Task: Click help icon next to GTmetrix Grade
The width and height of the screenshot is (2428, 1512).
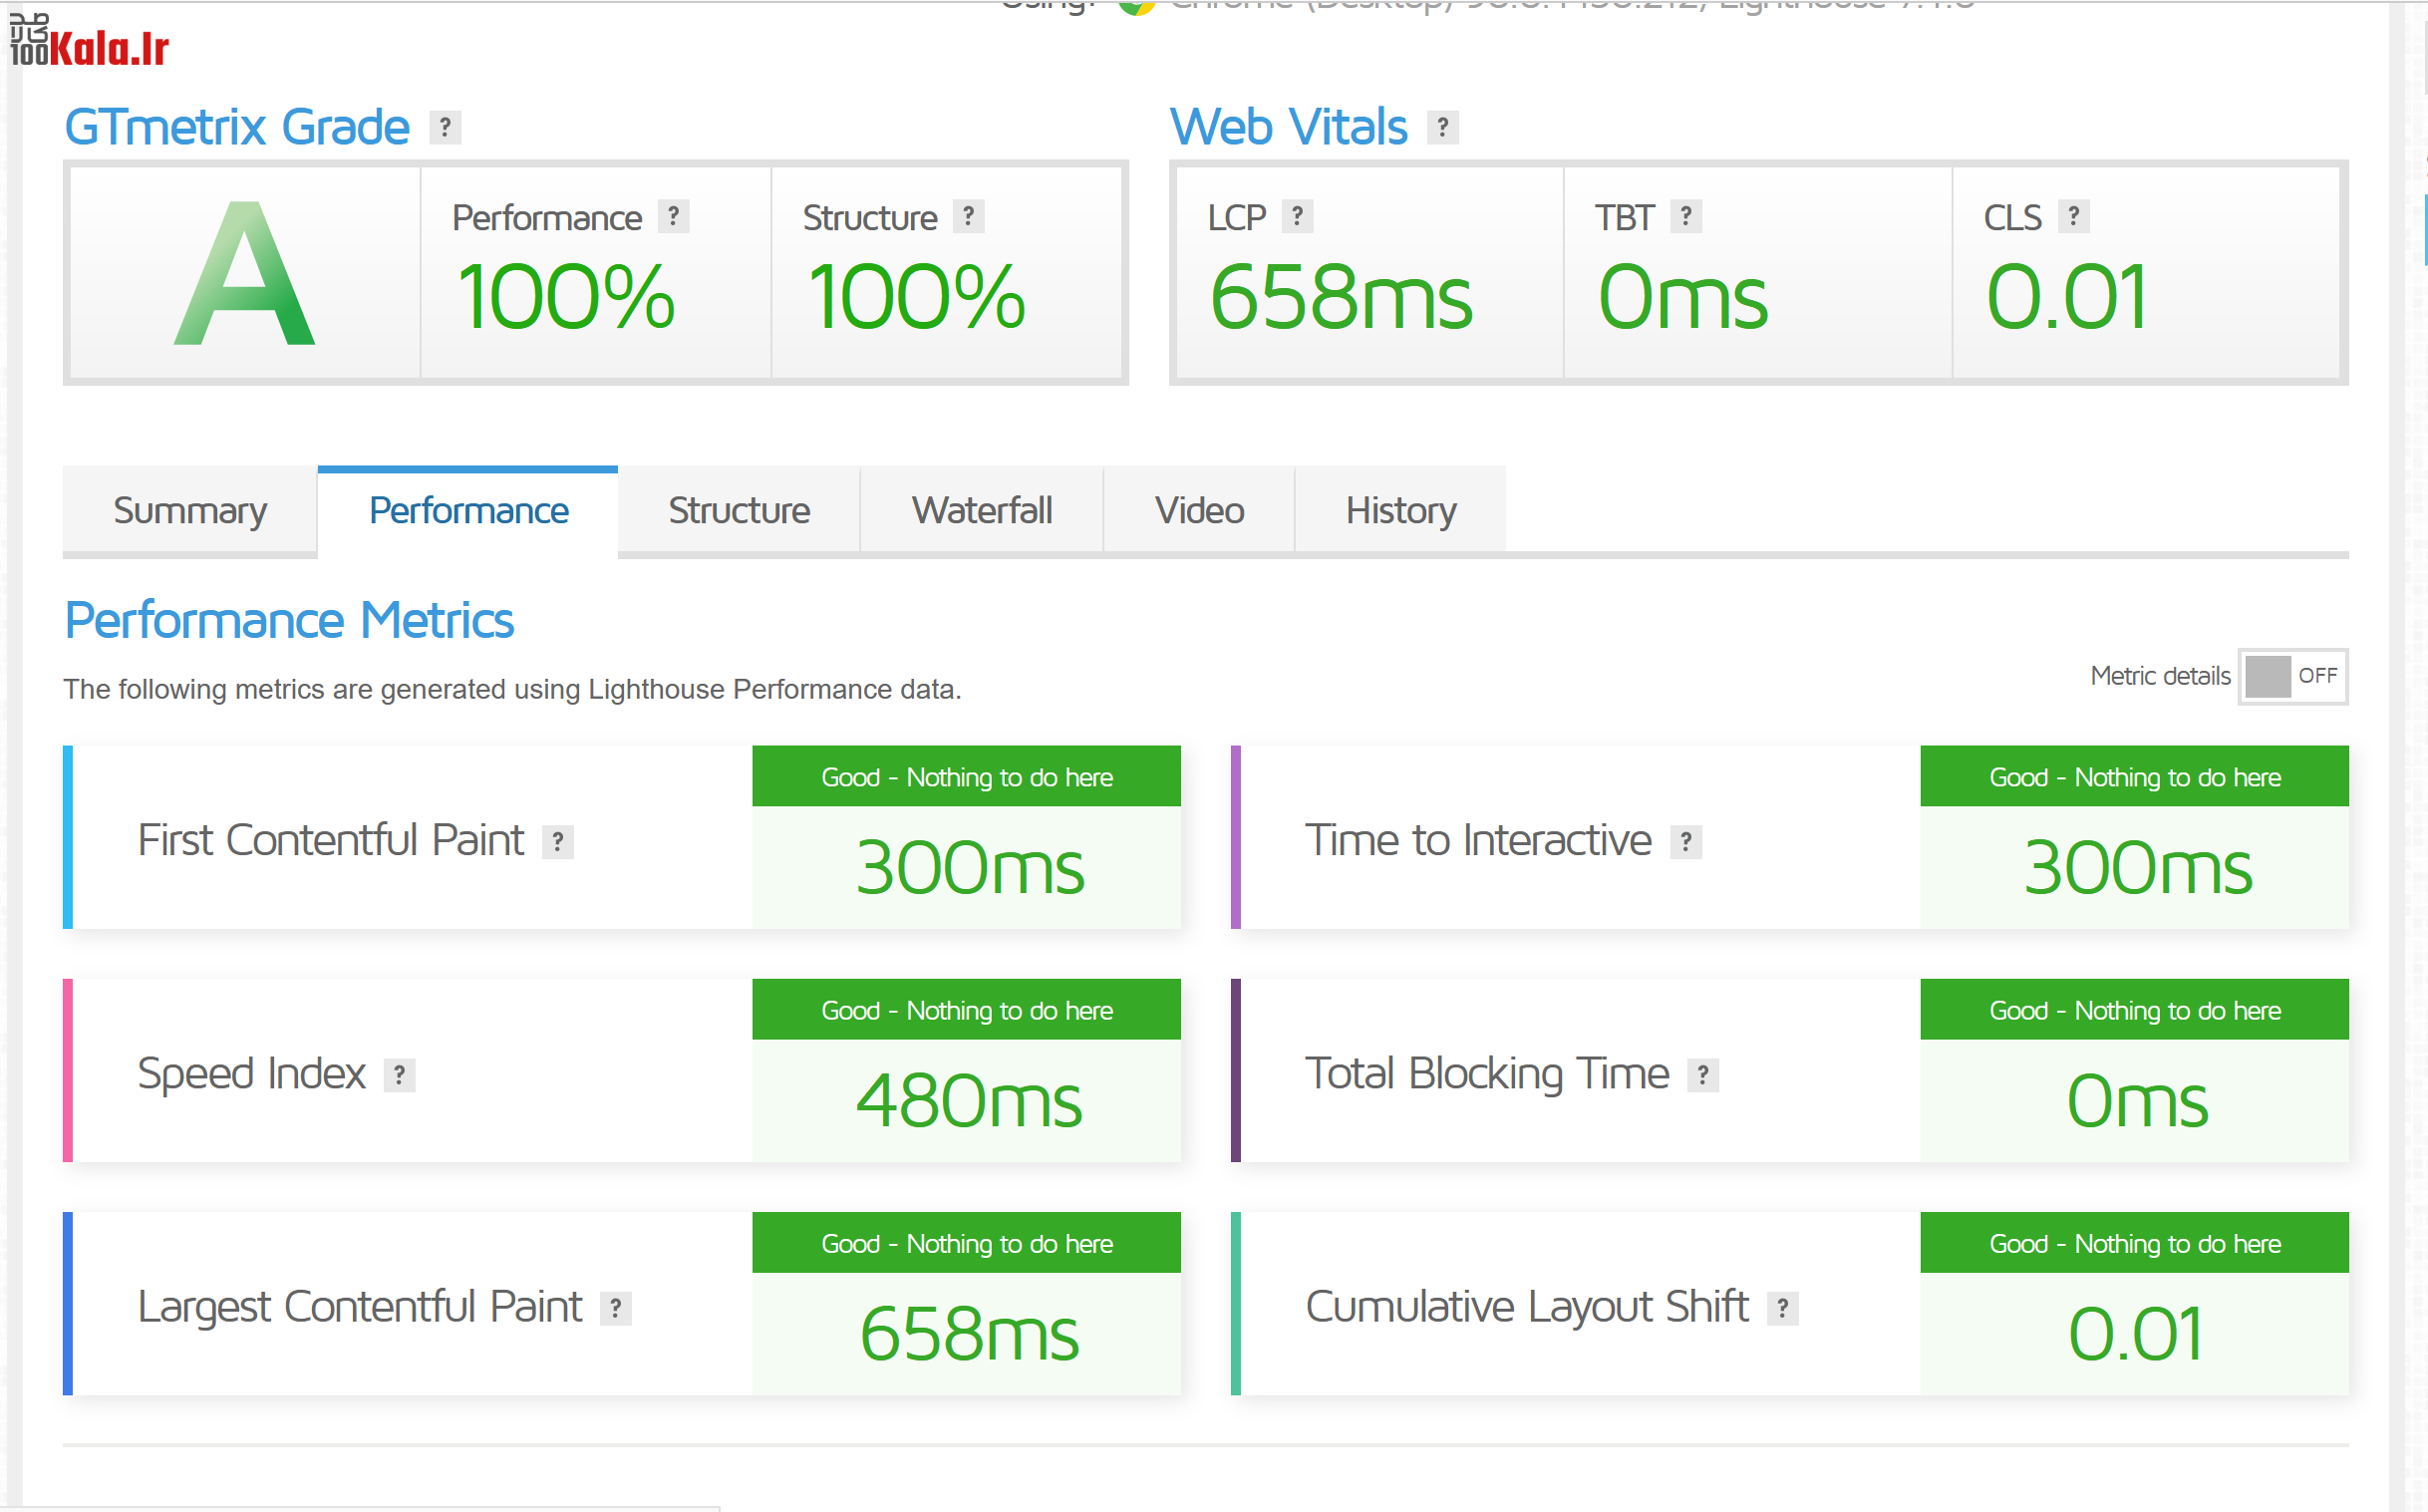Action: (x=445, y=128)
